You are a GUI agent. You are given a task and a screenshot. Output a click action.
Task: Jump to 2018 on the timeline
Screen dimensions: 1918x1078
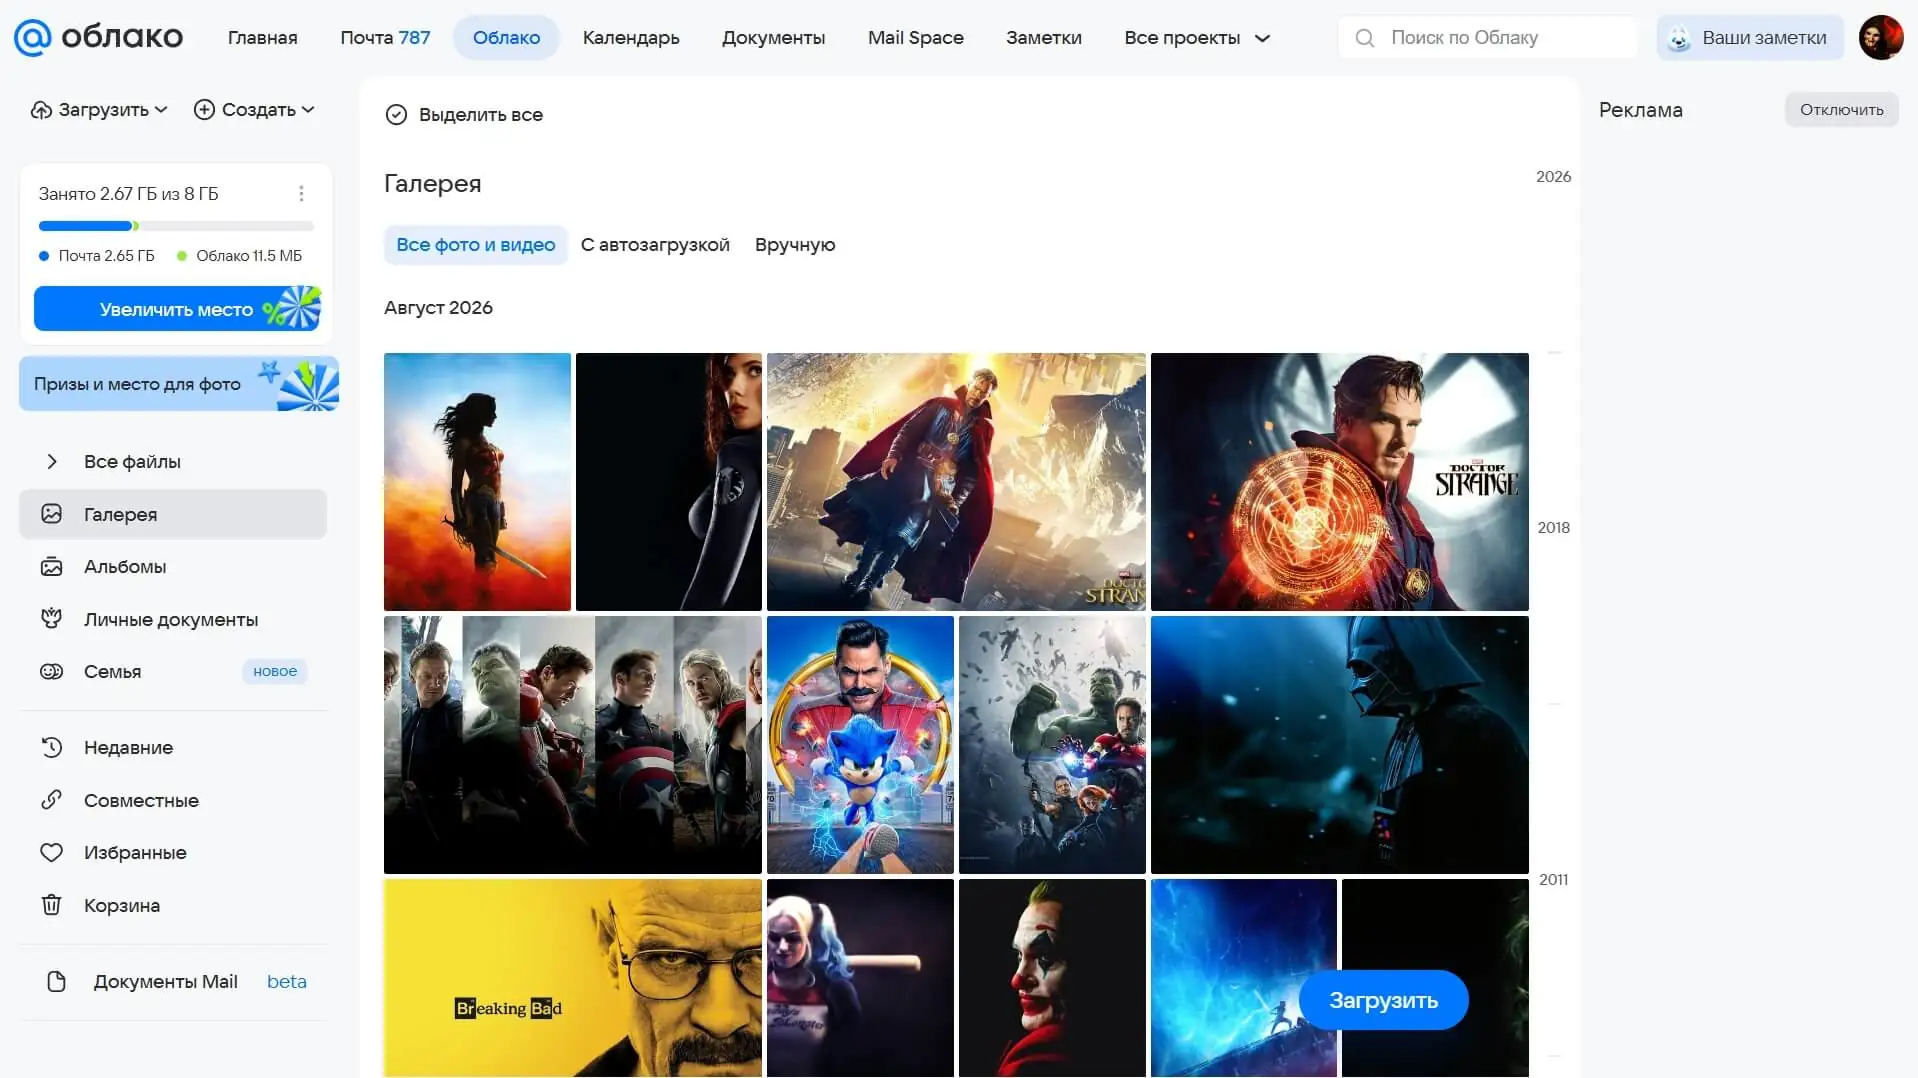[x=1553, y=528]
